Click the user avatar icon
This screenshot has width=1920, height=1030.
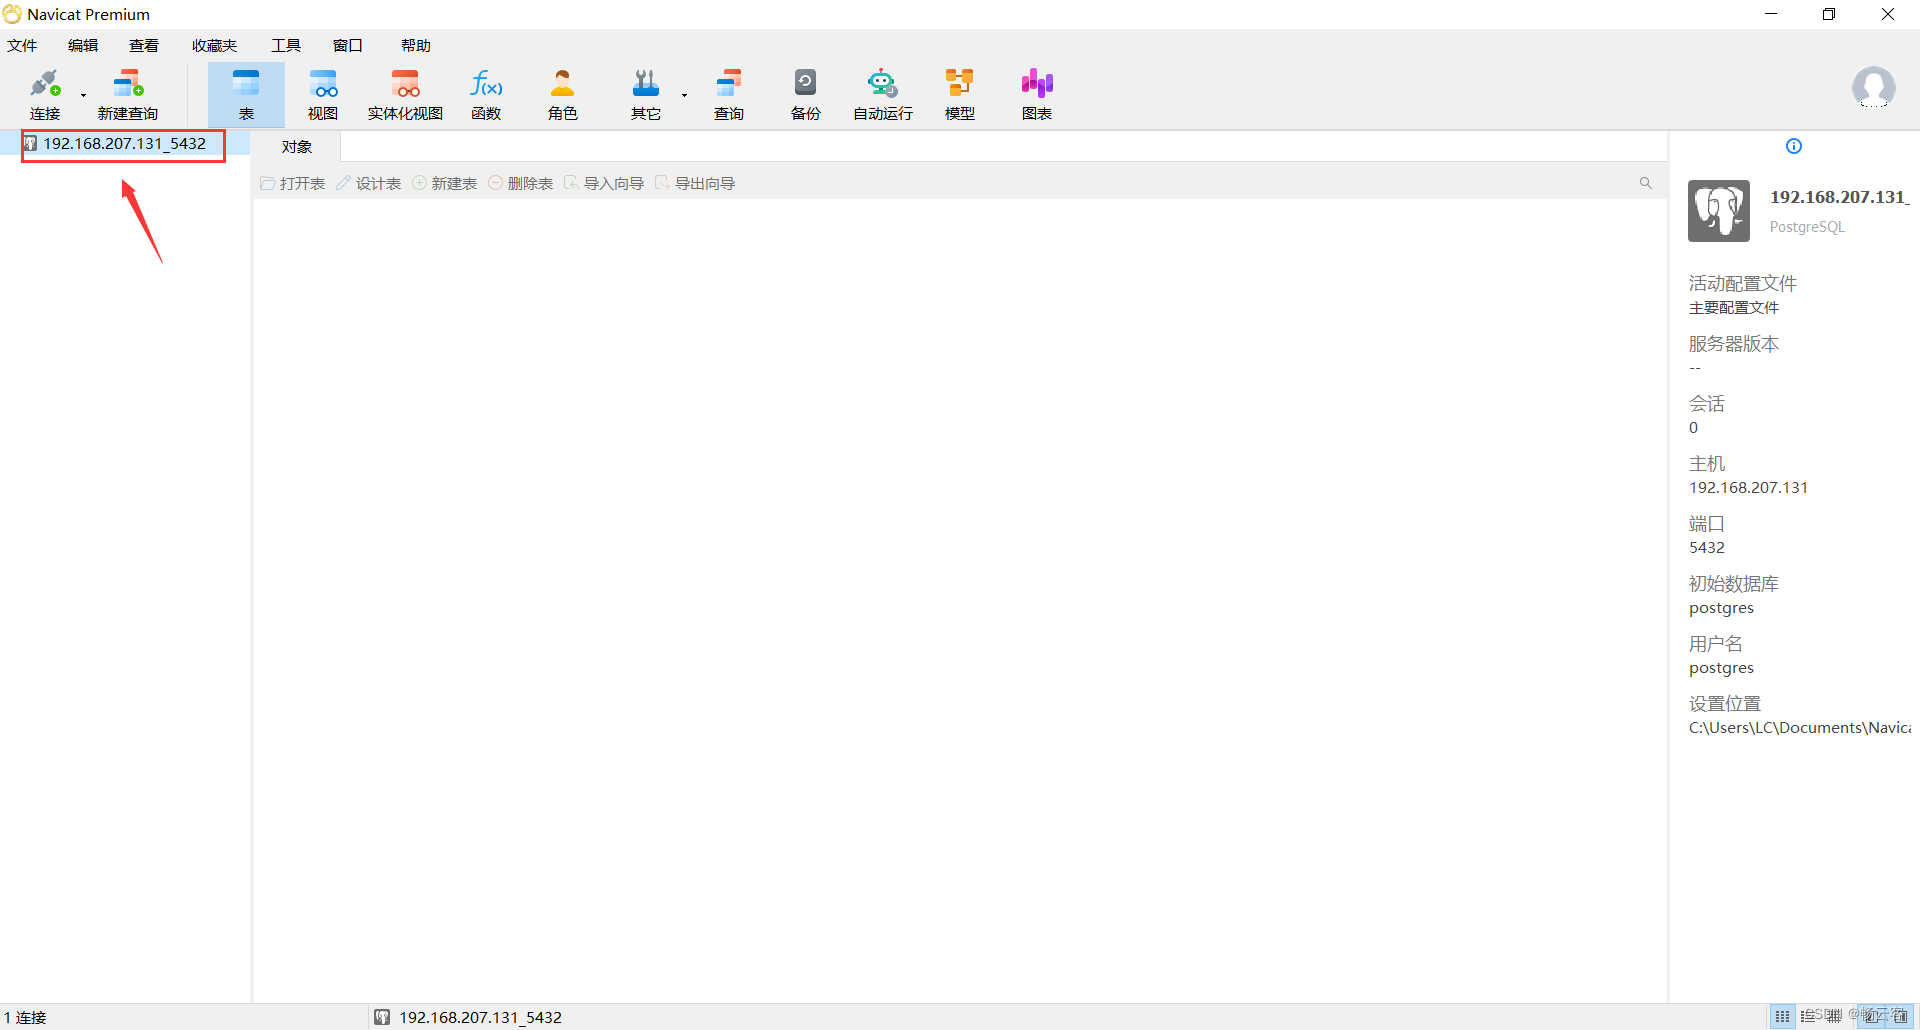click(1873, 88)
